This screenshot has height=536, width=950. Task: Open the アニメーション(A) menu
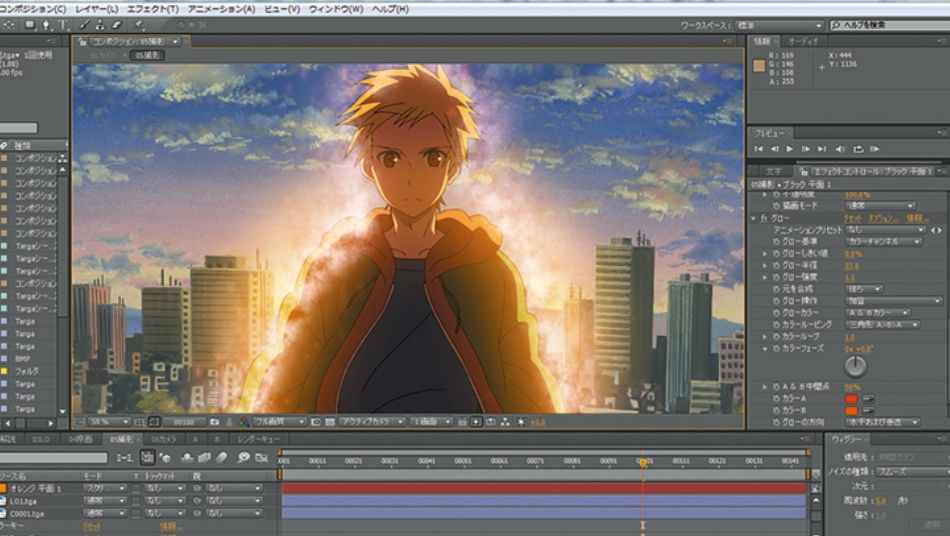(221, 9)
